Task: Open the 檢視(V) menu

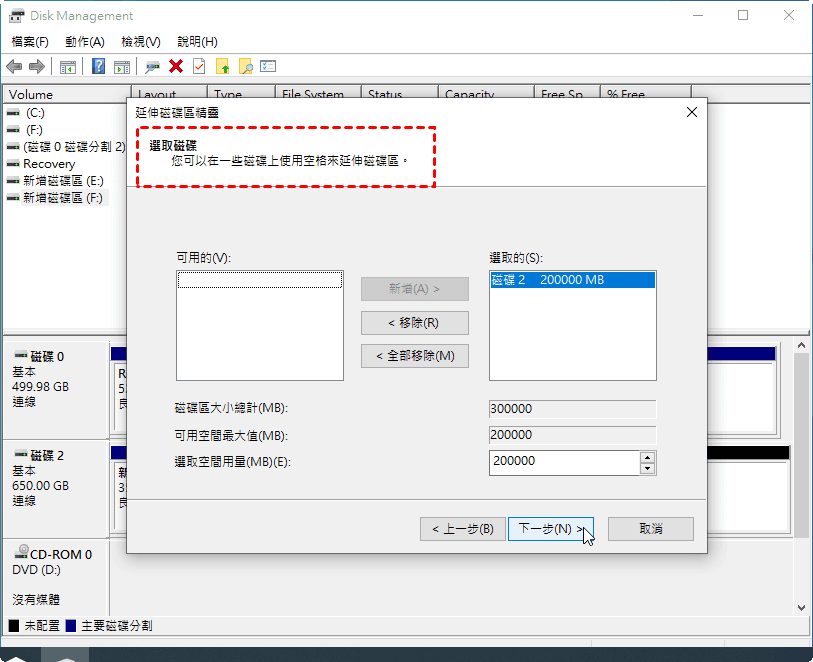Action: (x=140, y=42)
